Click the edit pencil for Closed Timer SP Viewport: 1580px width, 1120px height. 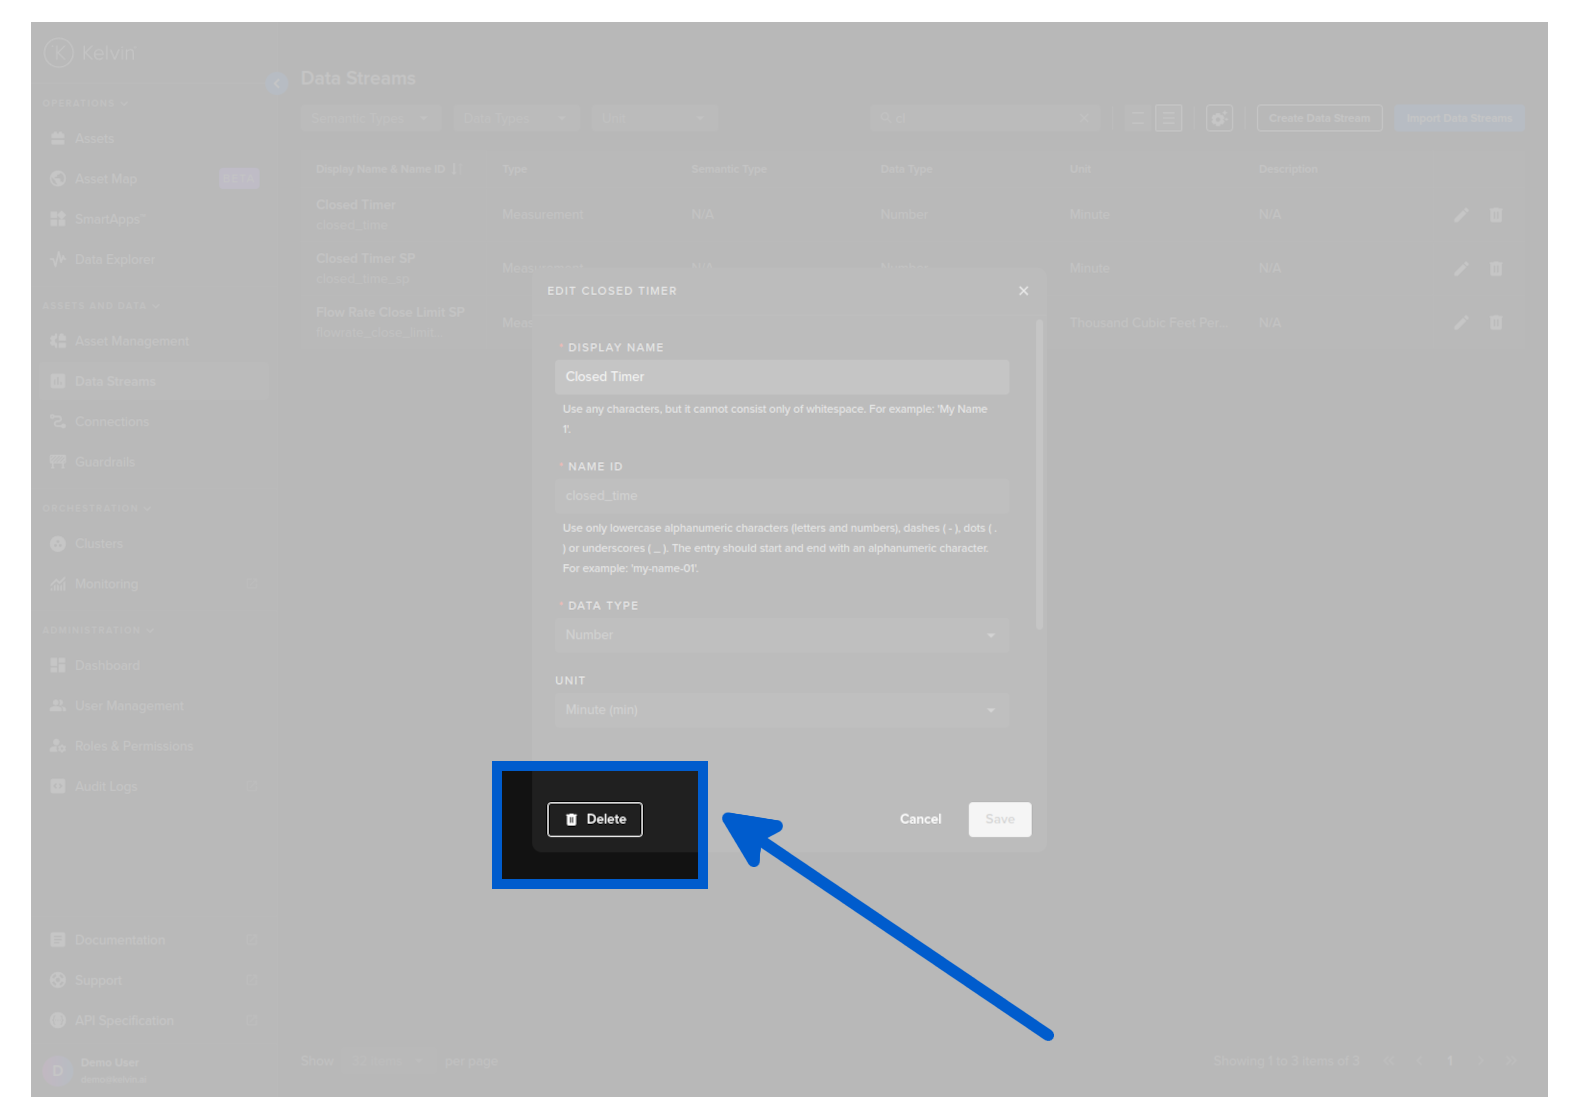pyautogui.click(x=1461, y=269)
